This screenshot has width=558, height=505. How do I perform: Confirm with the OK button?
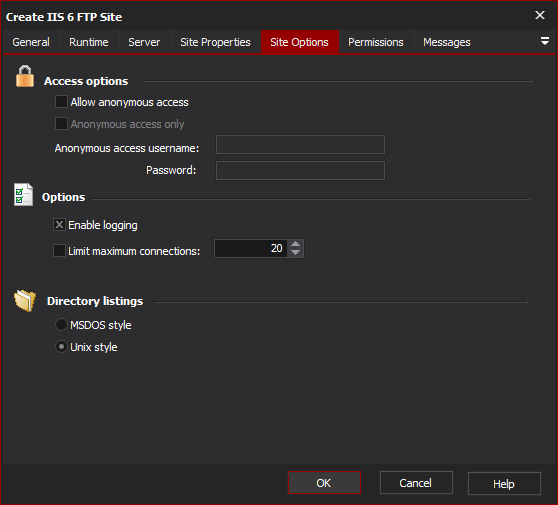coord(324,483)
